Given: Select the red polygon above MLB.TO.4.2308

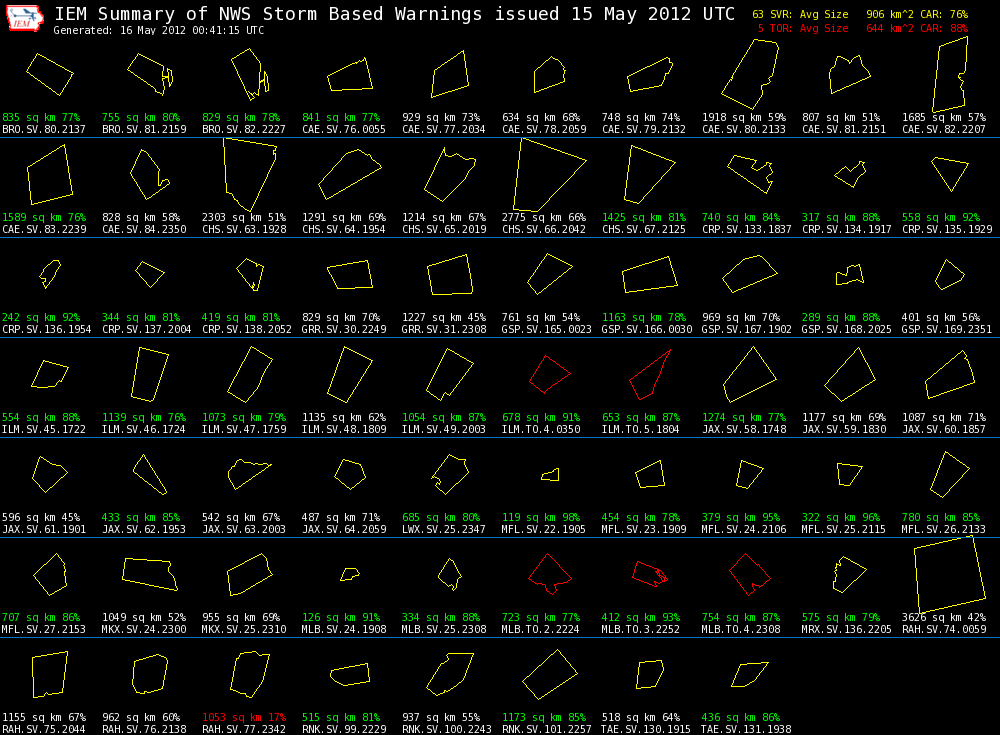Looking at the screenshot, I should [x=750, y=574].
